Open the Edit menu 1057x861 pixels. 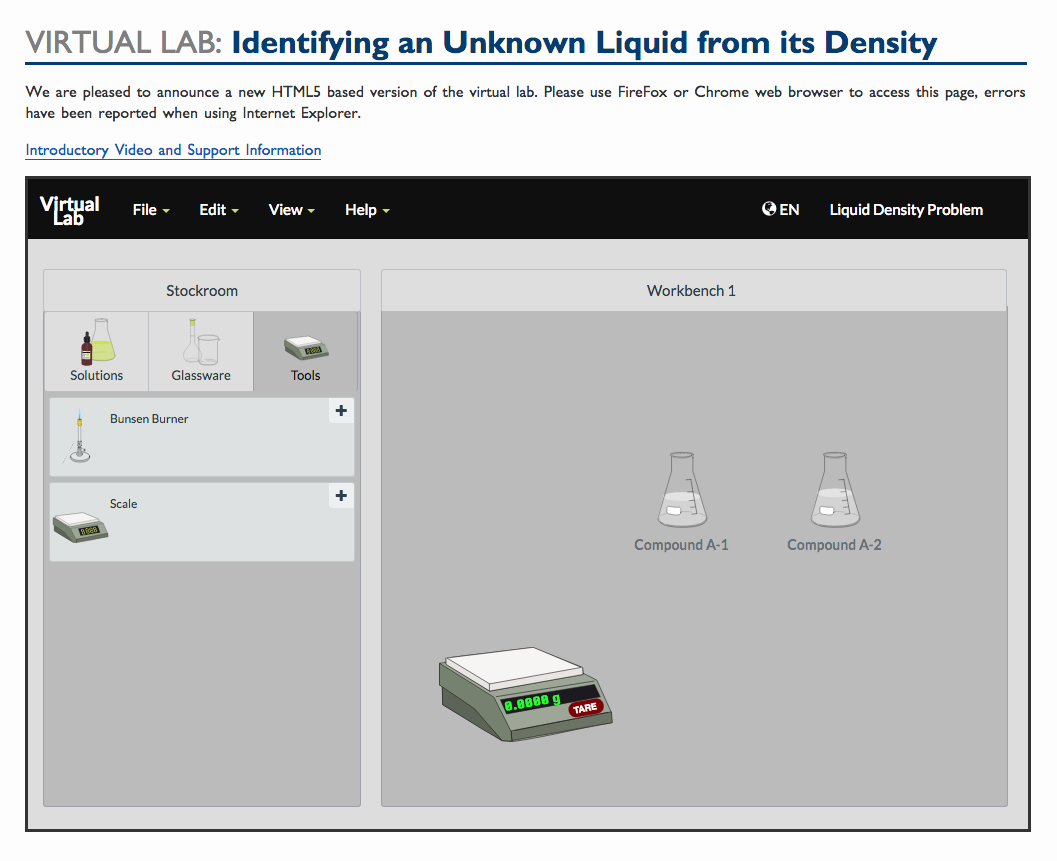coord(218,210)
